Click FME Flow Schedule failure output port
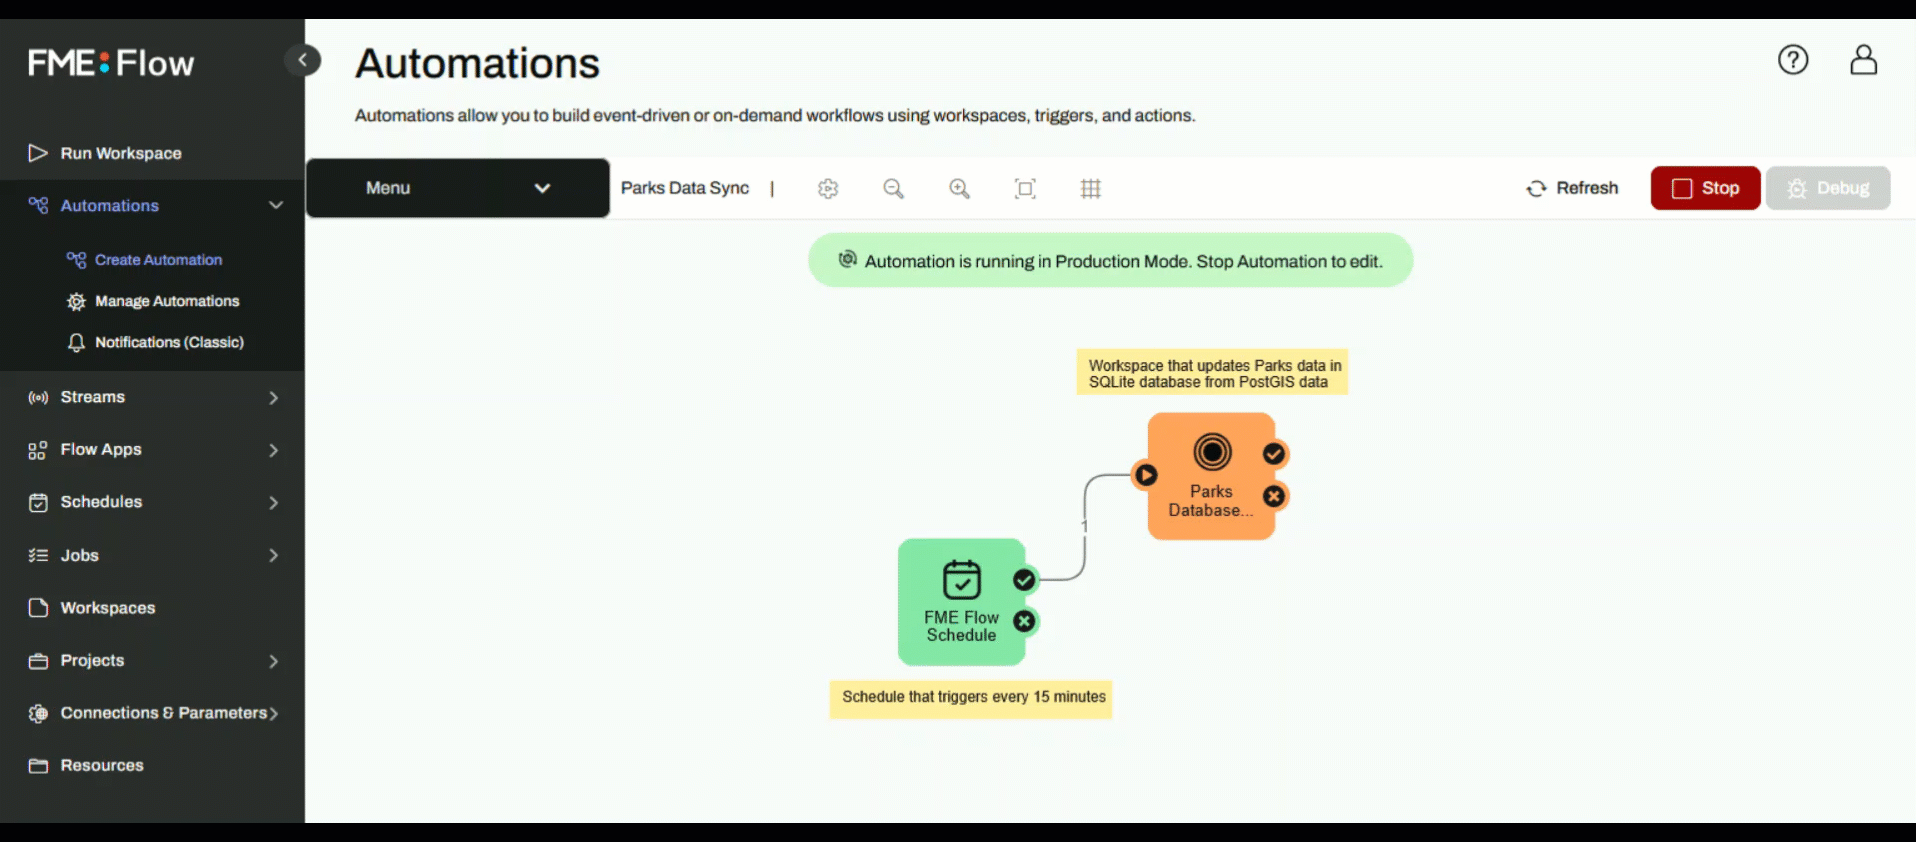This screenshot has height=842, width=1916. (1024, 621)
